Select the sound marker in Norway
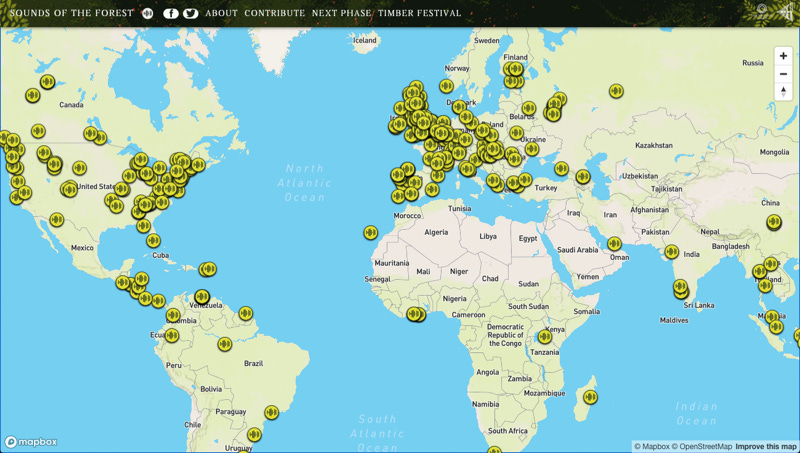This screenshot has height=453, width=800. [x=446, y=86]
